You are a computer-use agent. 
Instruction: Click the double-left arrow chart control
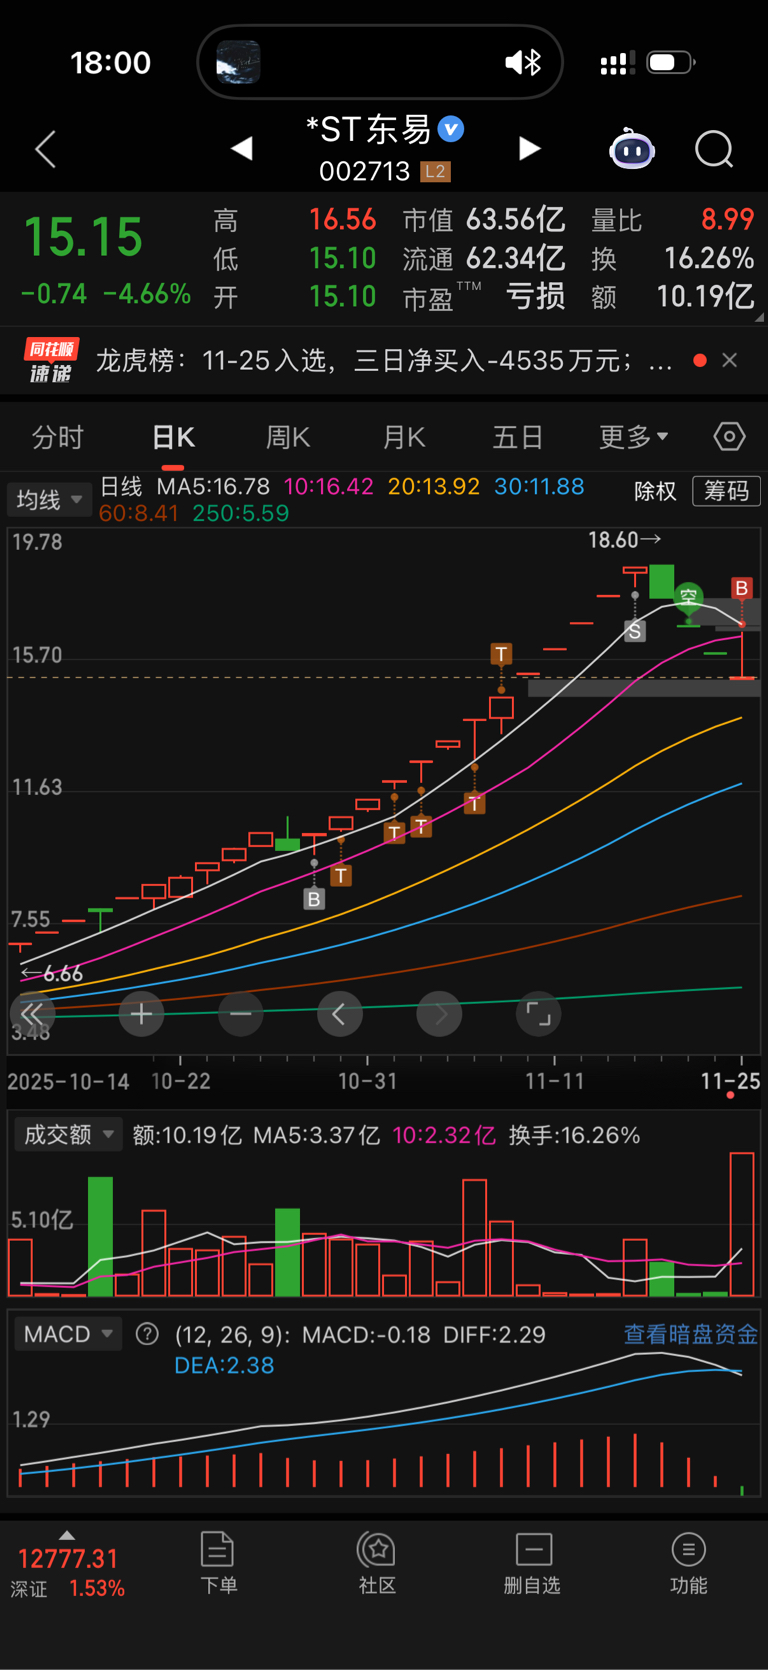[32, 1014]
